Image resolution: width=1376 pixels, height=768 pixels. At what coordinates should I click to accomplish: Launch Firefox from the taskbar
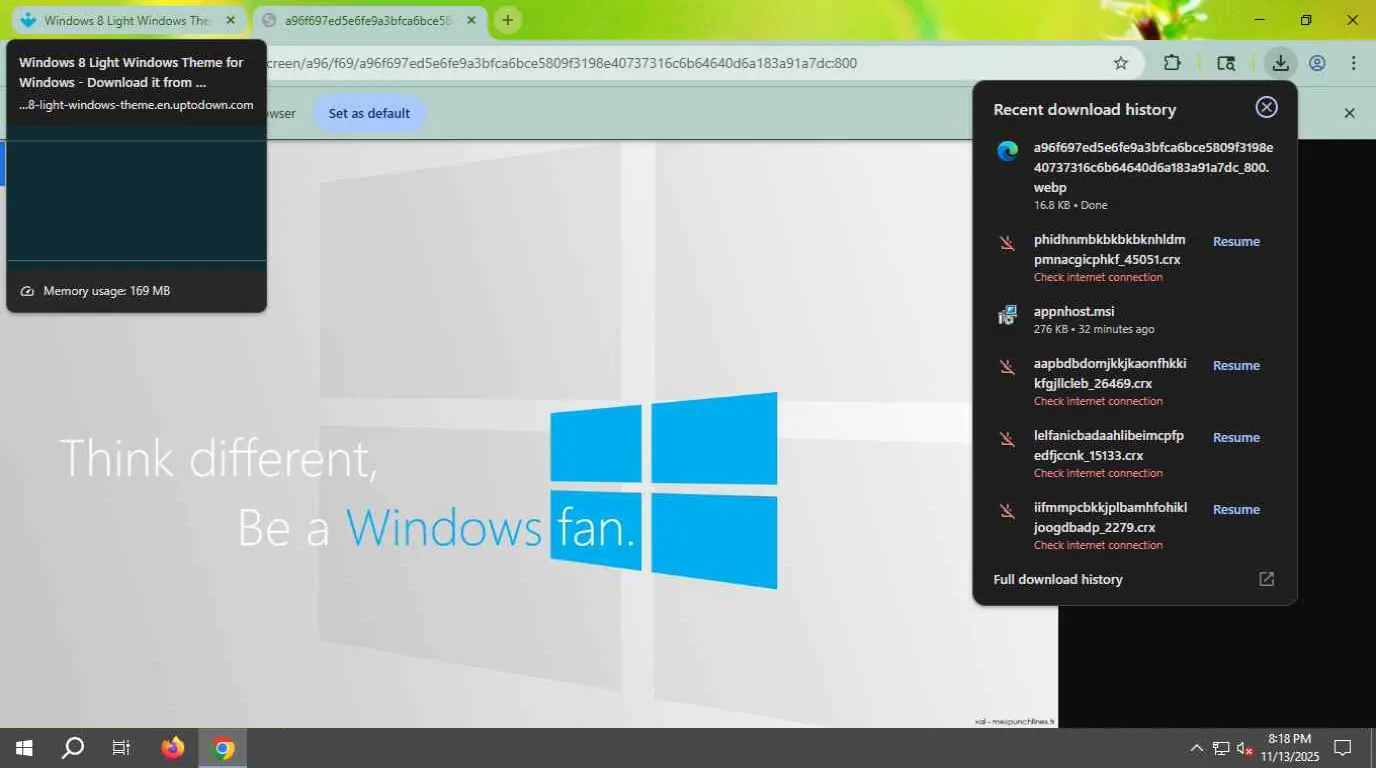tap(173, 748)
